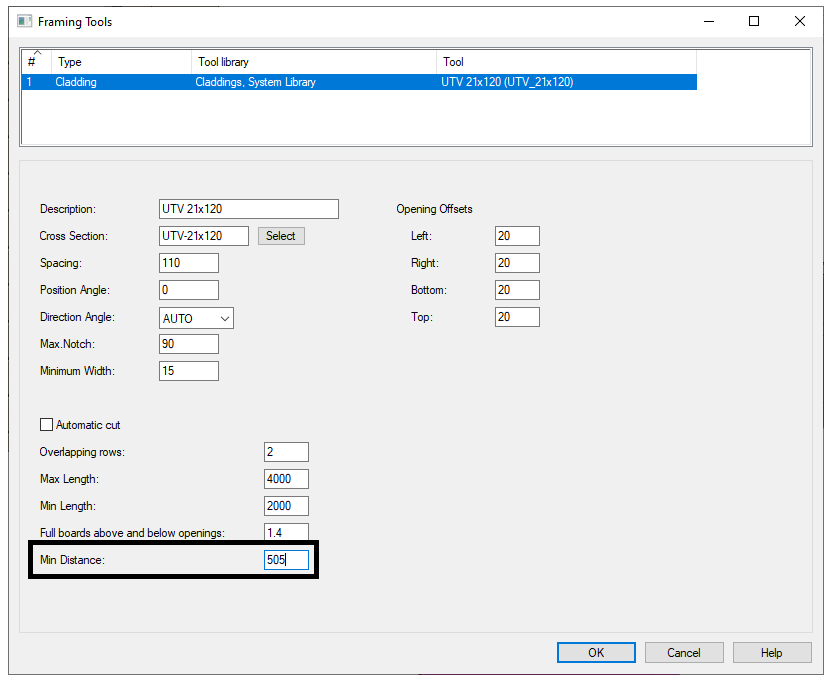
Task: Click the Position Angle field
Action: click(x=188, y=290)
